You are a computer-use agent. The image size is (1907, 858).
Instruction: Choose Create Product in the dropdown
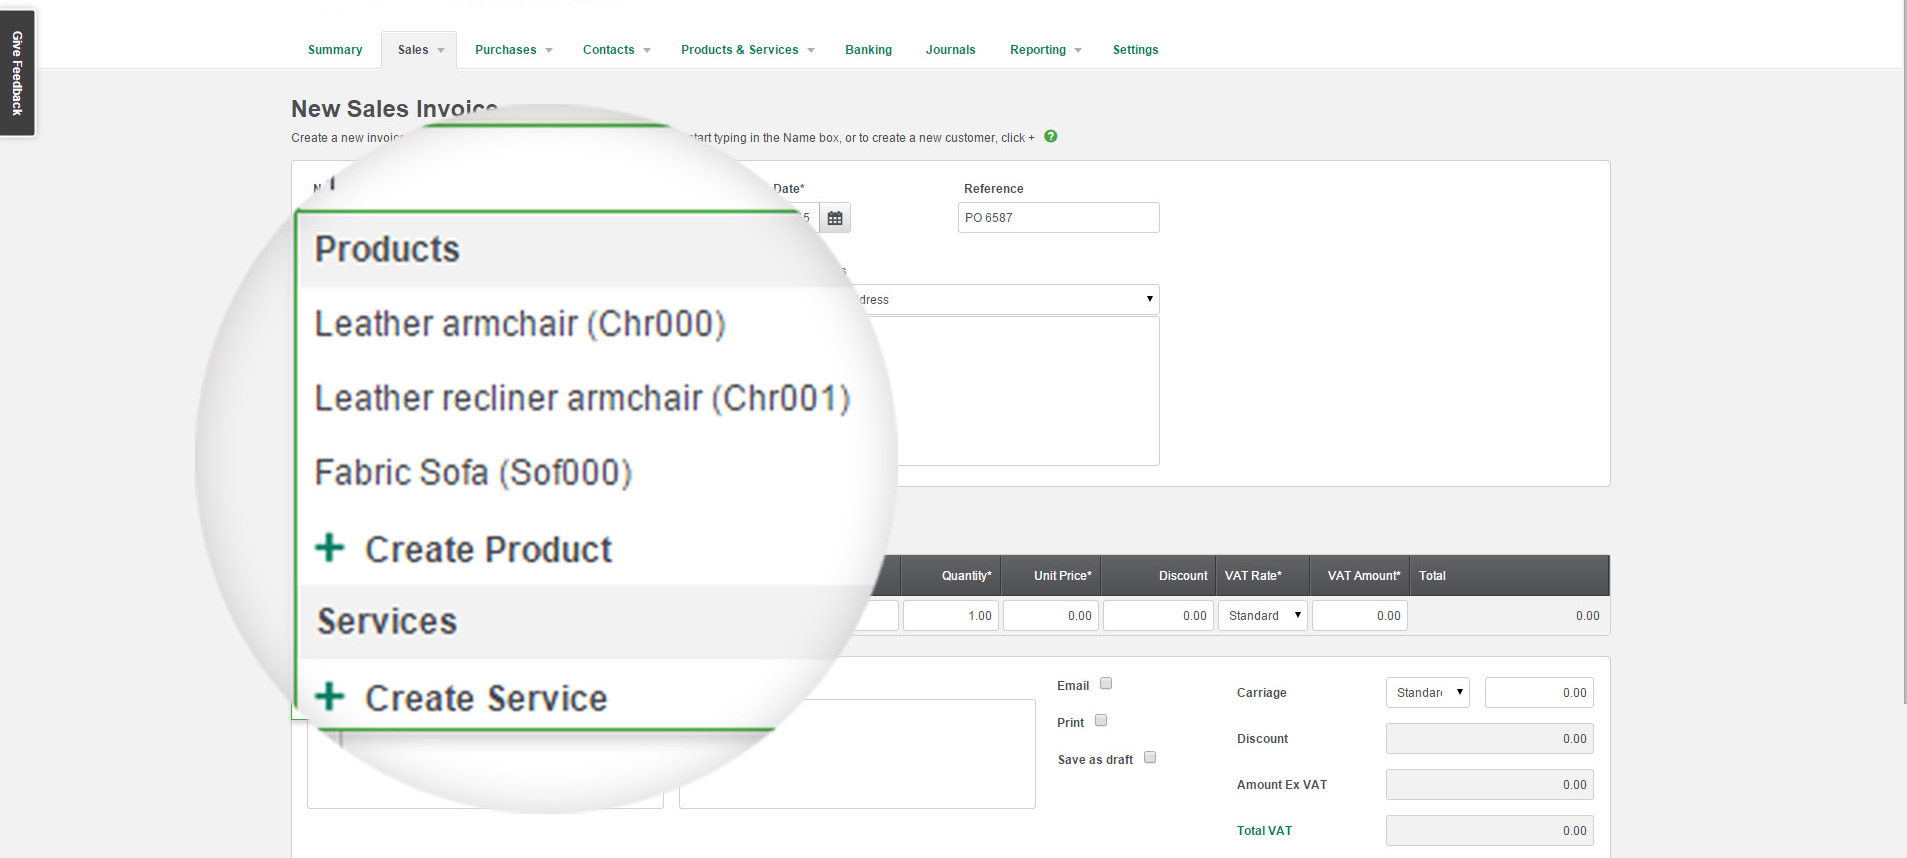coord(488,549)
